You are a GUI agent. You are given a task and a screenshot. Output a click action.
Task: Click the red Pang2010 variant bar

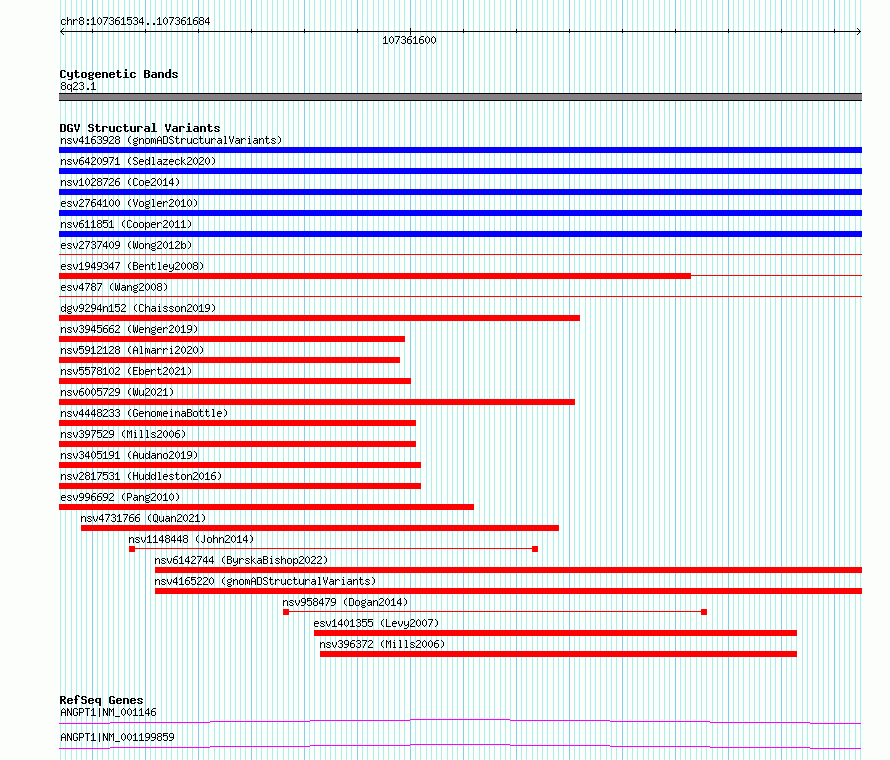click(x=266, y=507)
